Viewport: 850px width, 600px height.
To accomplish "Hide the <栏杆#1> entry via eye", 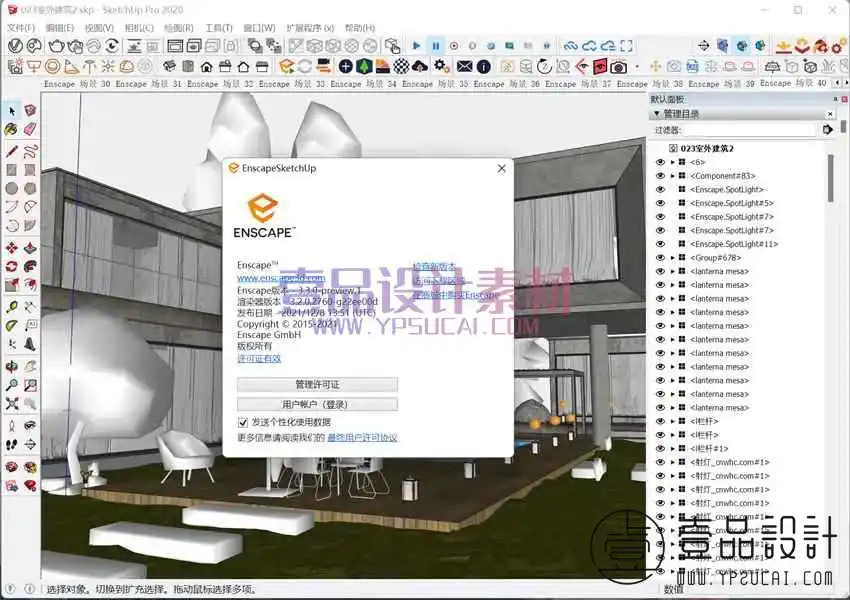I will pyautogui.click(x=660, y=448).
